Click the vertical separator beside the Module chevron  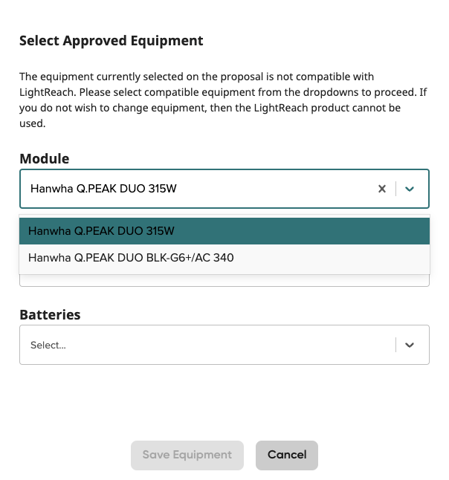[x=396, y=189]
